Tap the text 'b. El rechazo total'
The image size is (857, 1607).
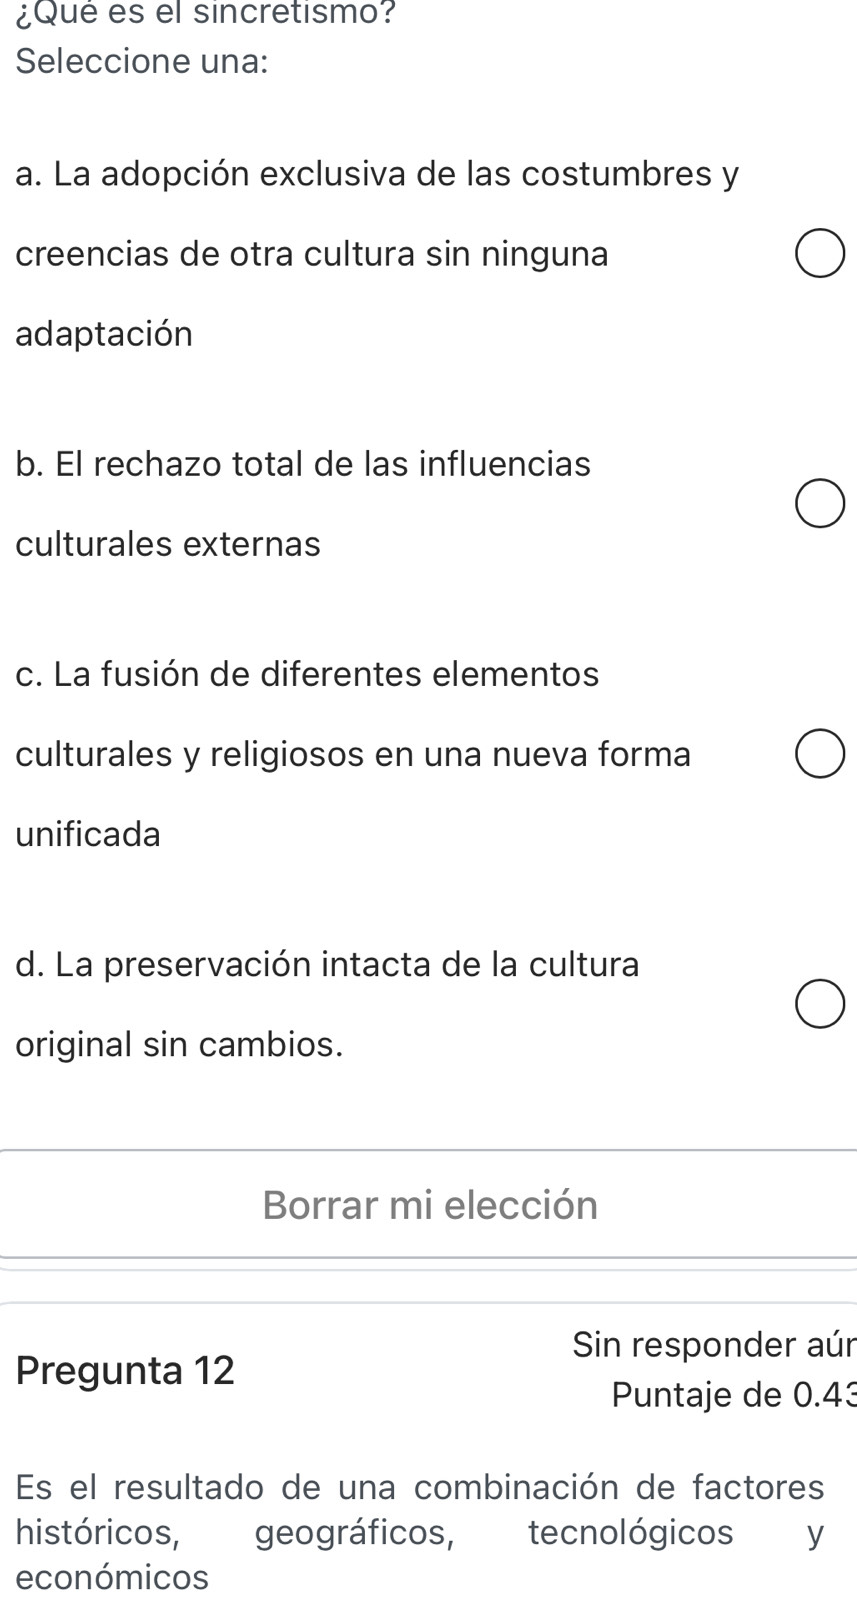(303, 464)
